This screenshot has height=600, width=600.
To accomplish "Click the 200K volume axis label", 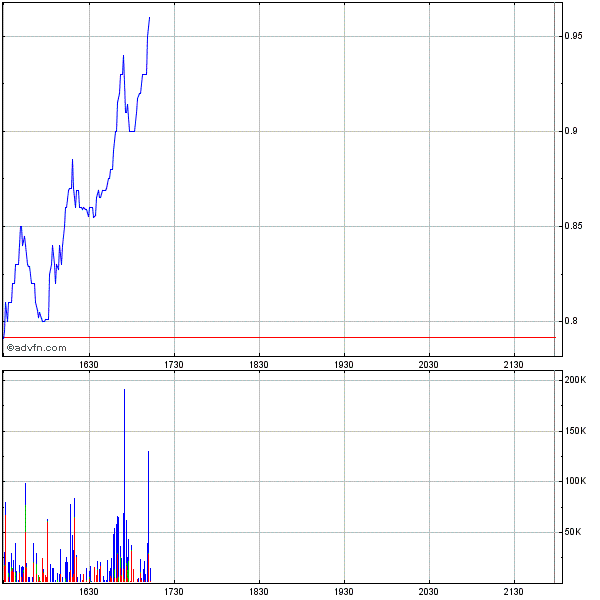I will coord(575,380).
